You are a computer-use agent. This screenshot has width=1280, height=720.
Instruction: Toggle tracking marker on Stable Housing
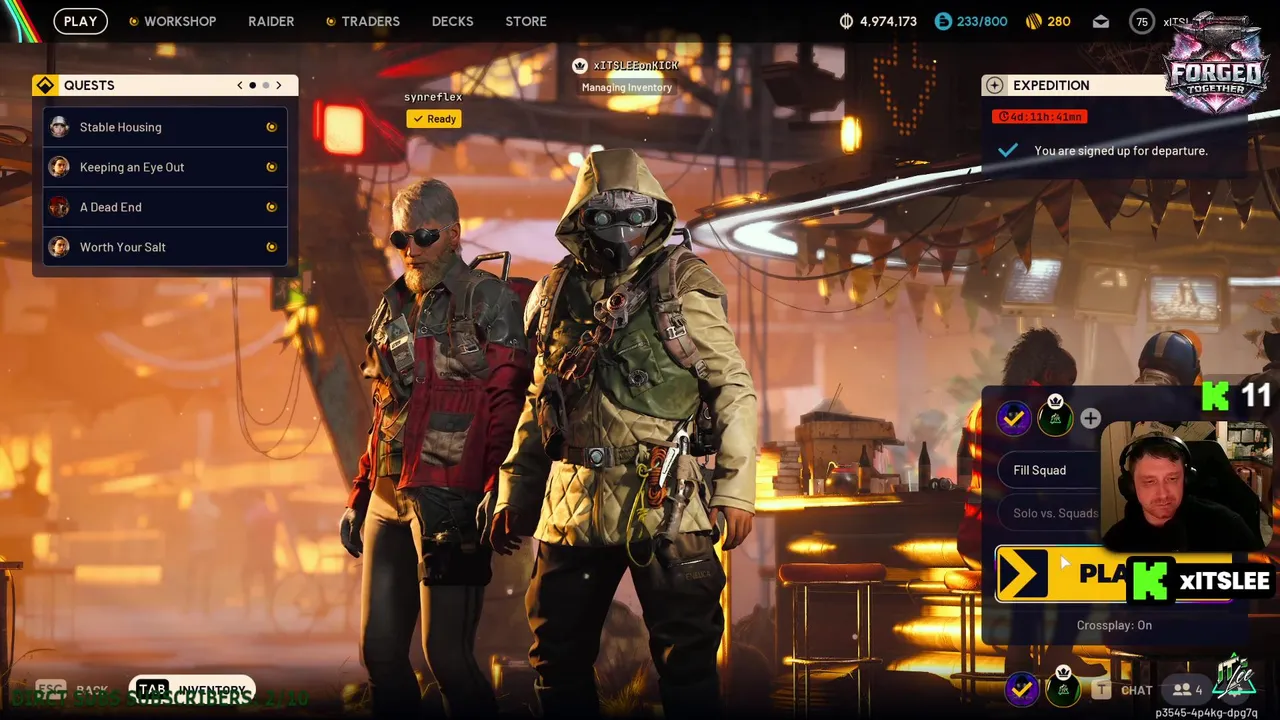[271, 127]
